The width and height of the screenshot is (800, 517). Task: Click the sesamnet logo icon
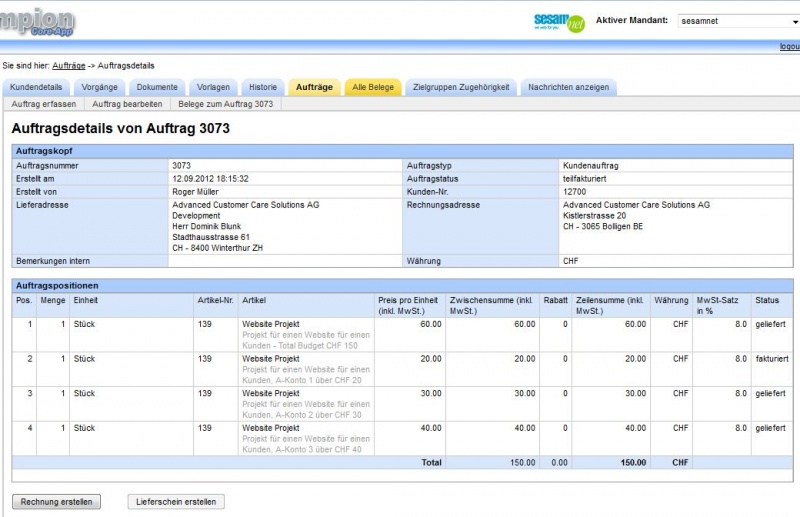559,21
